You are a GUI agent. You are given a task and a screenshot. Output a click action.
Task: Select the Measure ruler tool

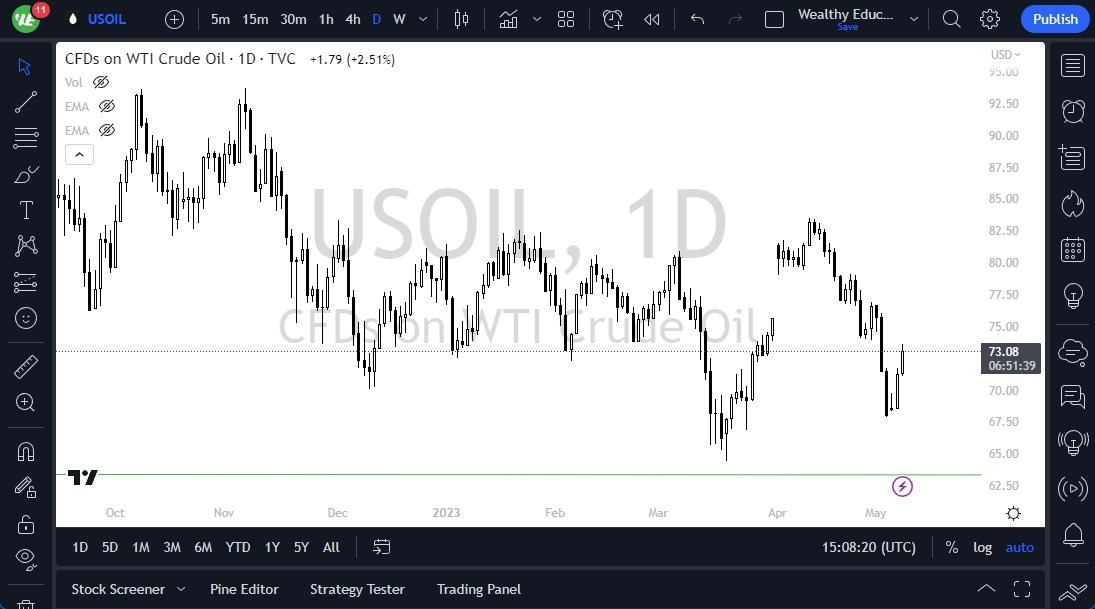(25, 366)
